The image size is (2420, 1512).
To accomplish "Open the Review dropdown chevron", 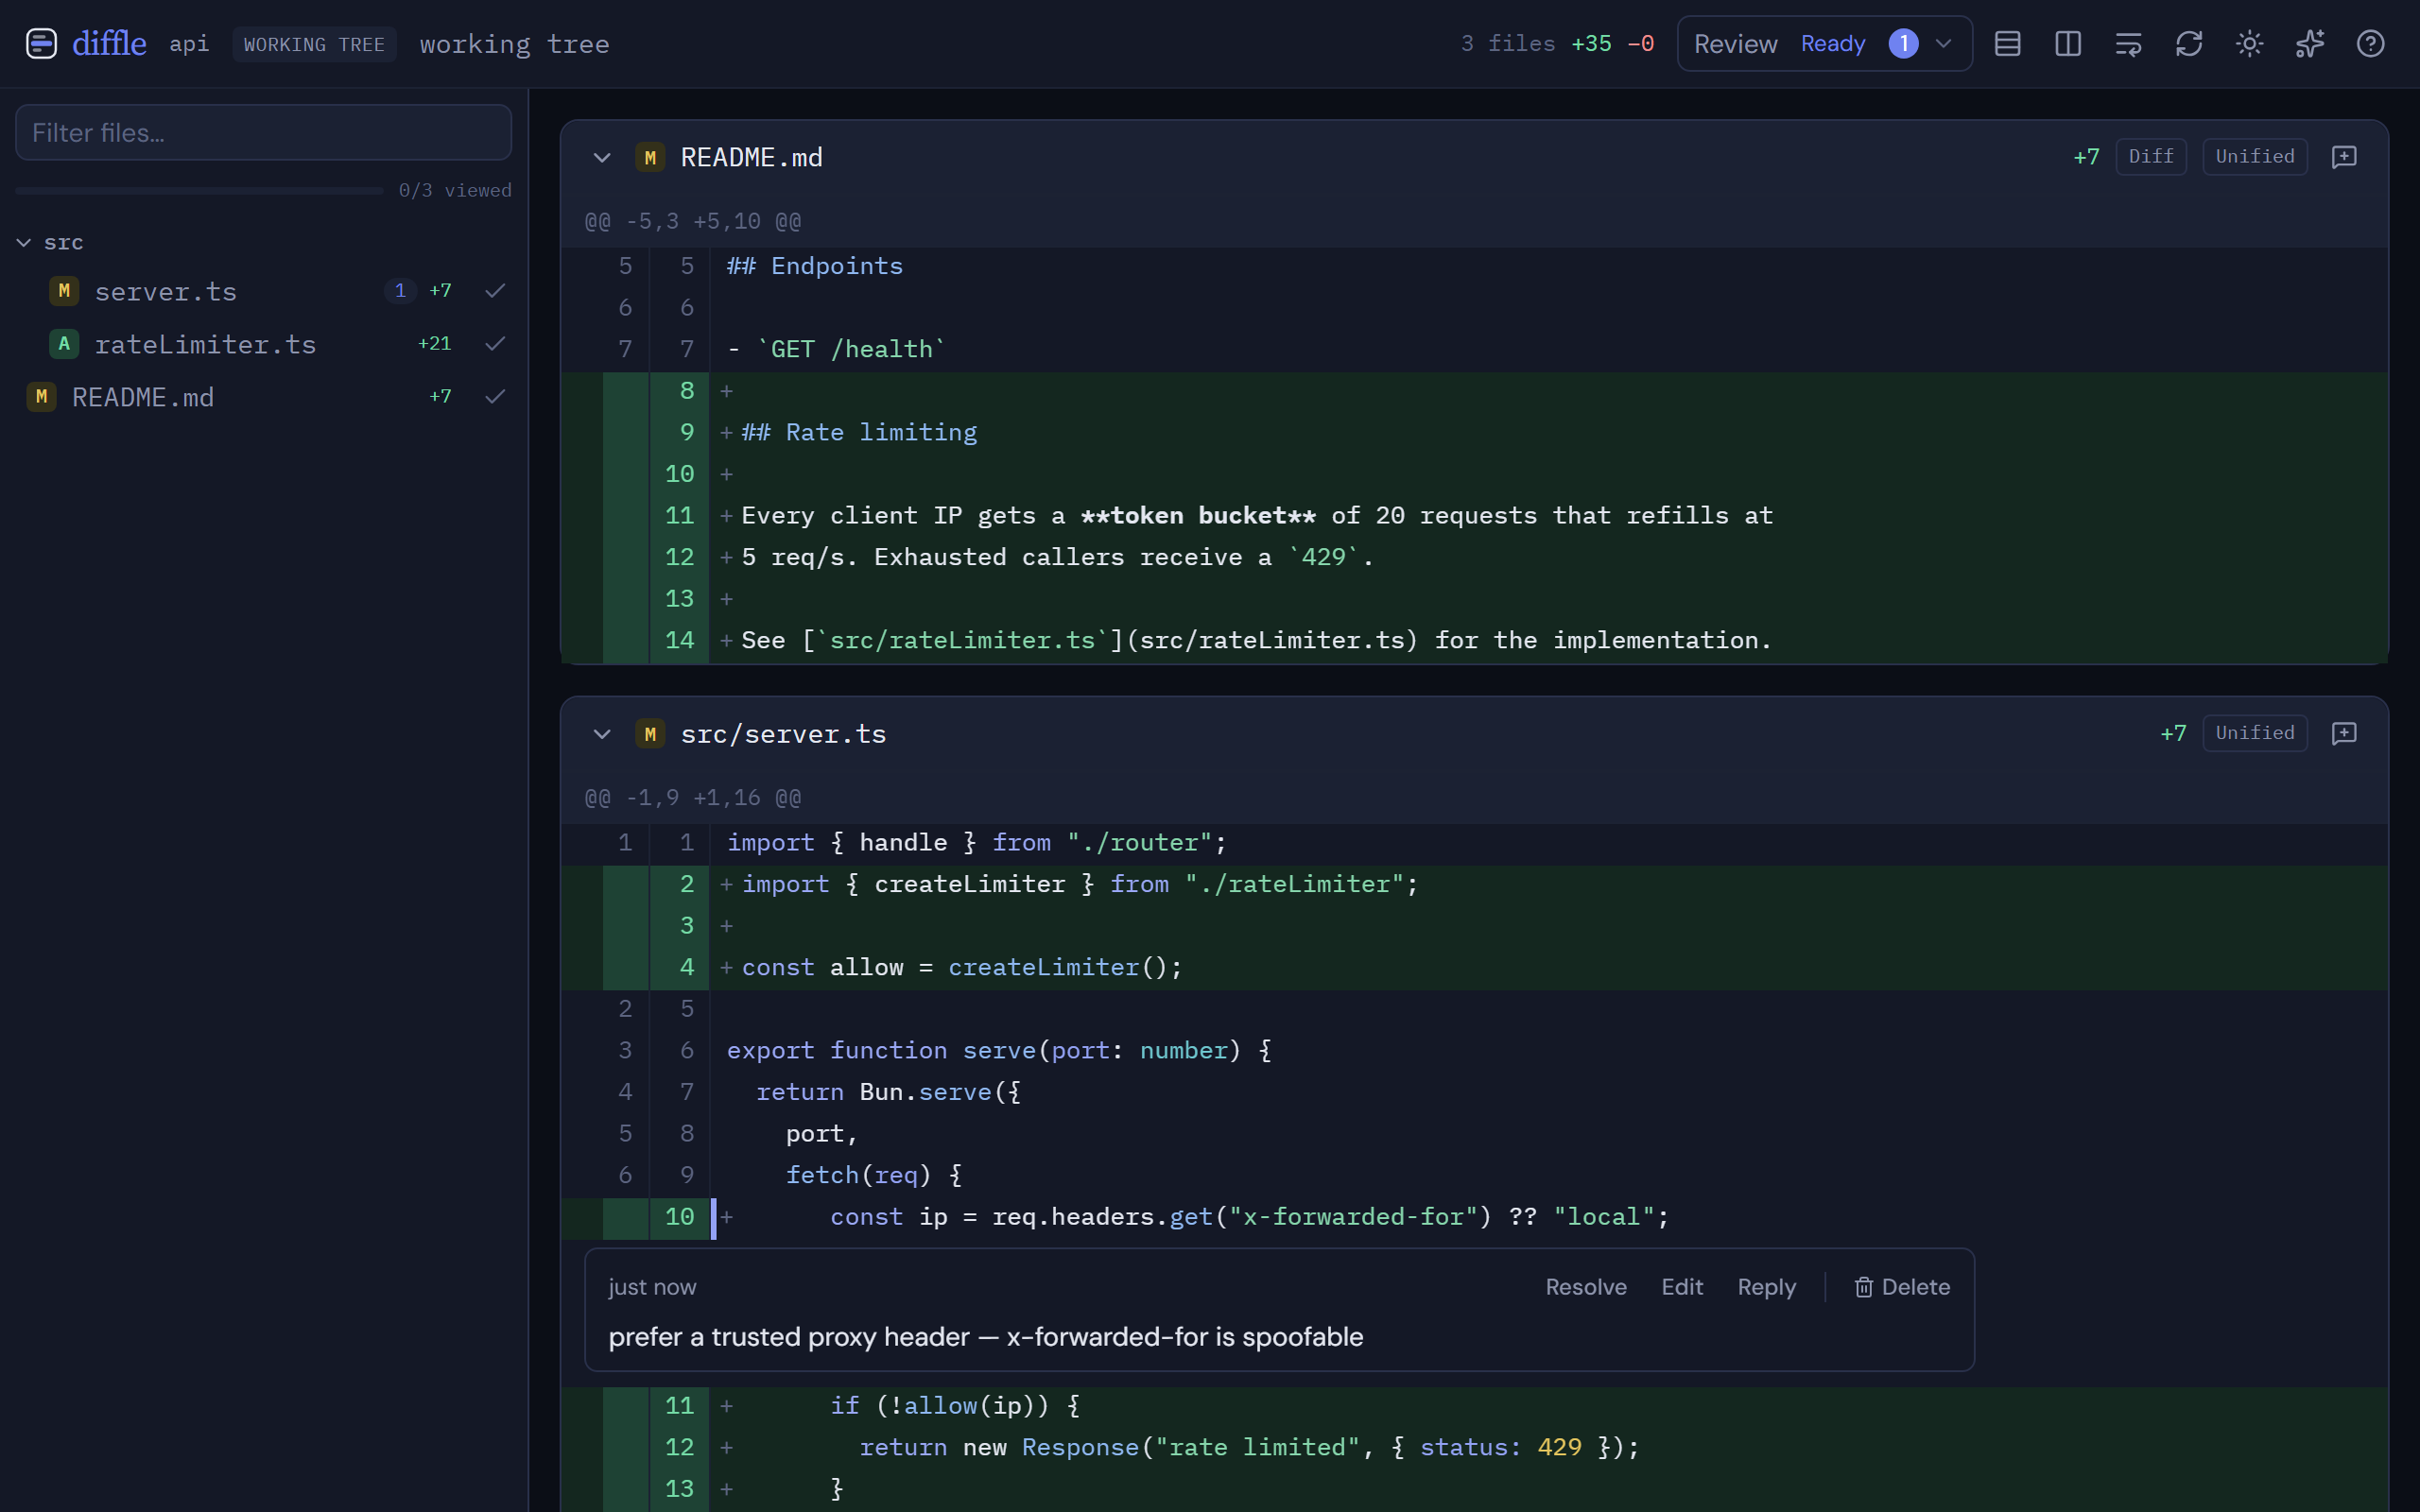I will pyautogui.click(x=1943, y=44).
